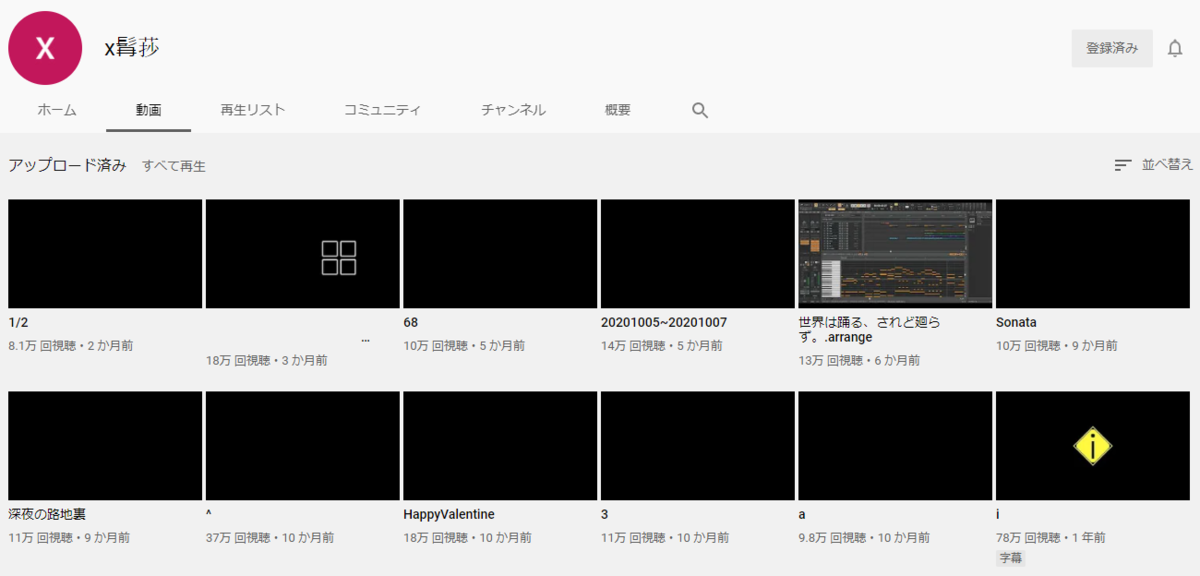
Task: Click the text 78万 回視聴・1 年前
Action: point(1050,538)
